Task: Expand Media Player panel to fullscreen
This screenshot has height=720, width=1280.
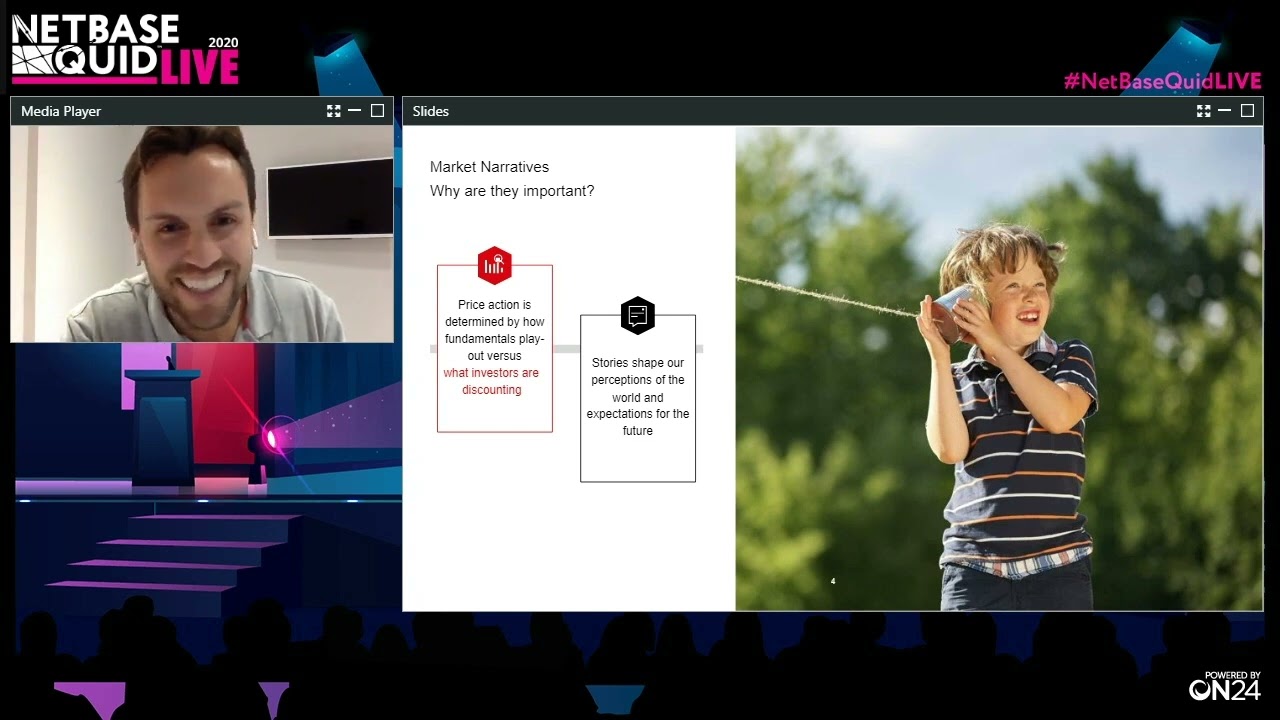Action: click(334, 111)
